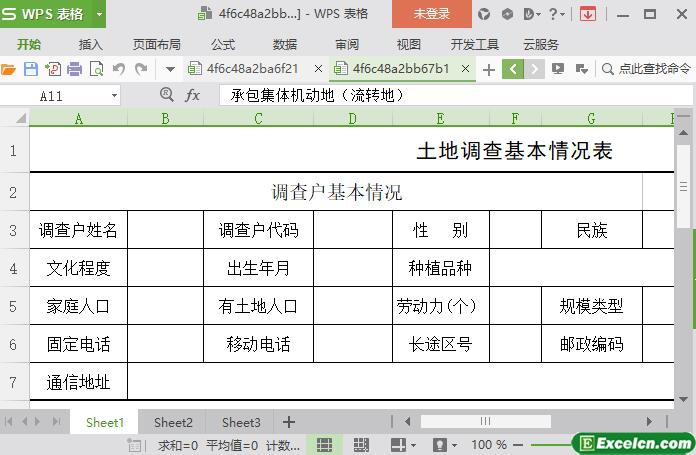Open the reading mode dropdown in status bar
This screenshot has width=696, height=455.
(x=413, y=445)
